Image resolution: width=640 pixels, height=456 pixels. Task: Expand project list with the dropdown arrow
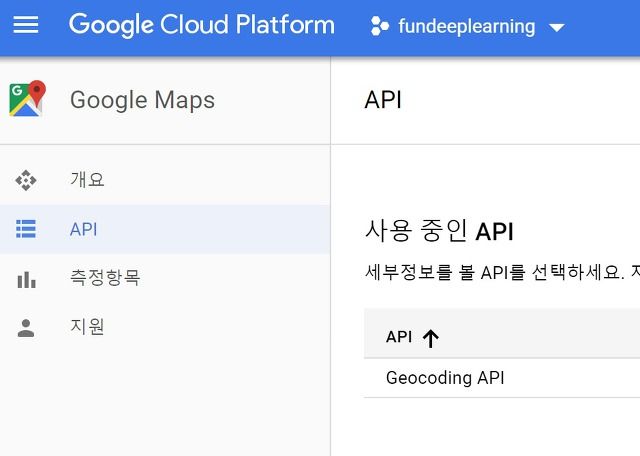pos(557,28)
